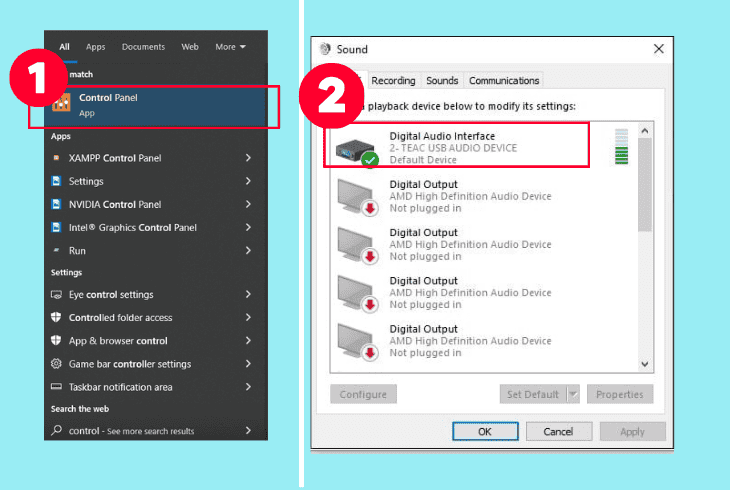Click the OK button in Sound dialog
This screenshot has width=730, height=490.
coord(485,431)
